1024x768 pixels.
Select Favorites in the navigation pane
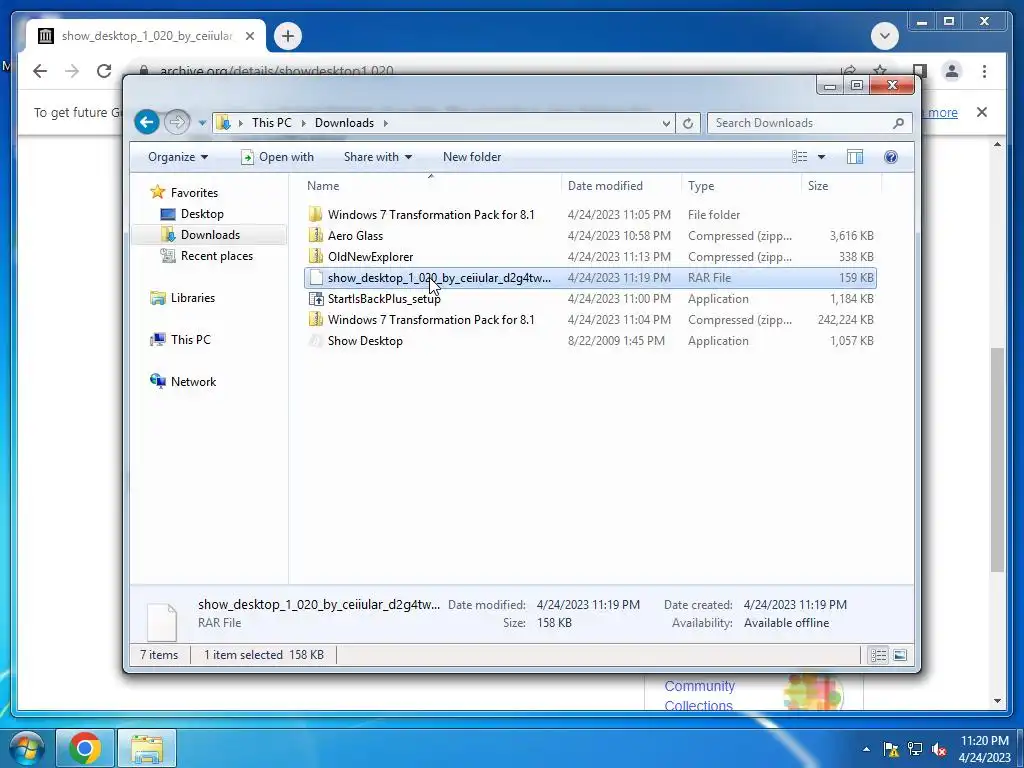point(194,193)
